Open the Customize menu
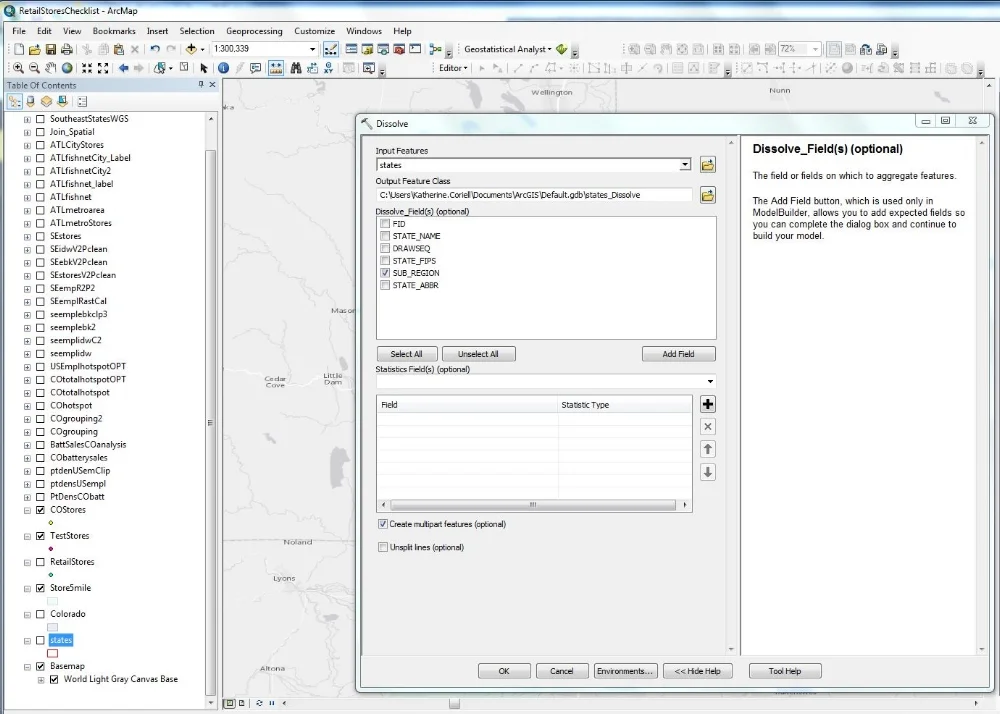This screenshot has width=1000, height=714. click(x=314, y=31)
